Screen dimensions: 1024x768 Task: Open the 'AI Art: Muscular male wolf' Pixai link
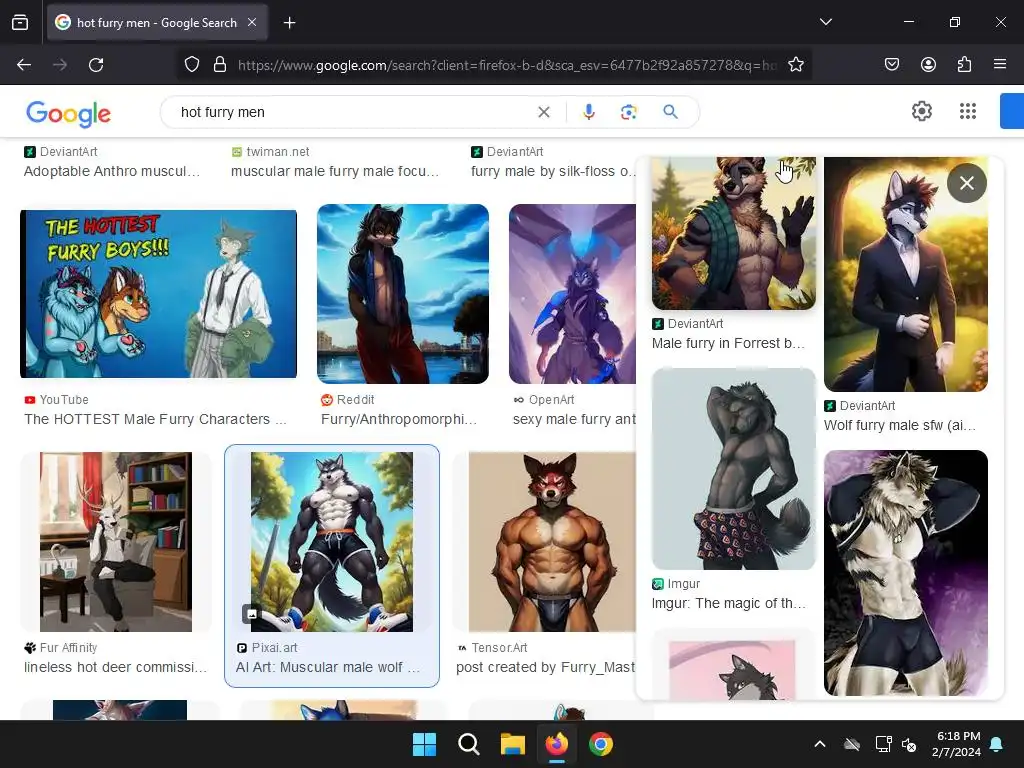point(328,667)
